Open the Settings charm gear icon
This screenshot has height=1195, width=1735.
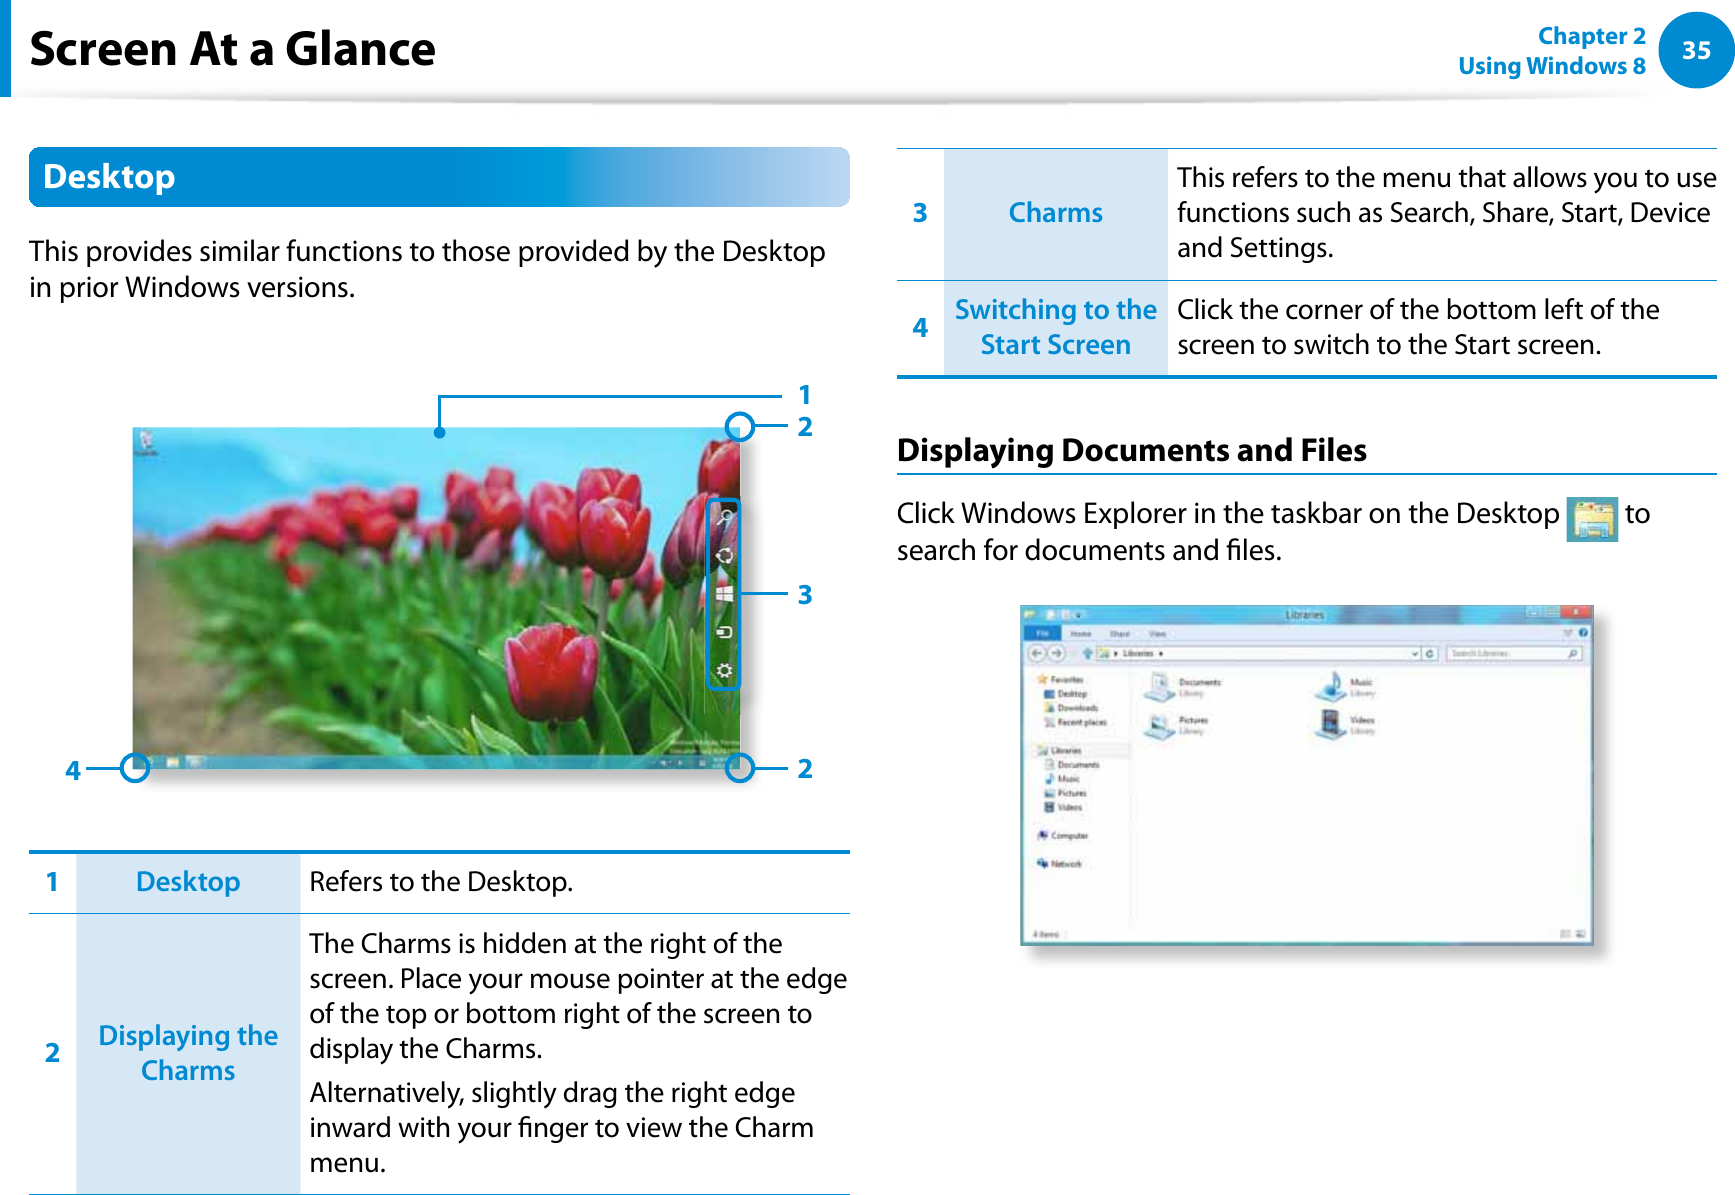tap(725, 670)
